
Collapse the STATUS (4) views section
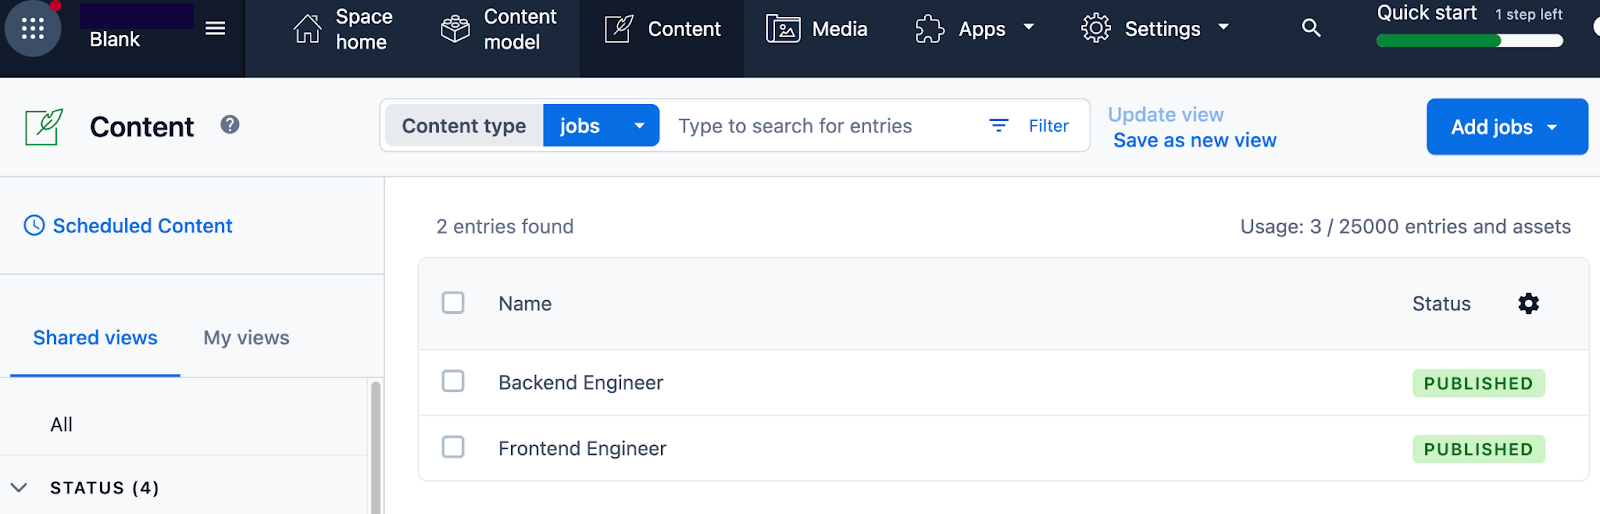click(x=19, y=488)
